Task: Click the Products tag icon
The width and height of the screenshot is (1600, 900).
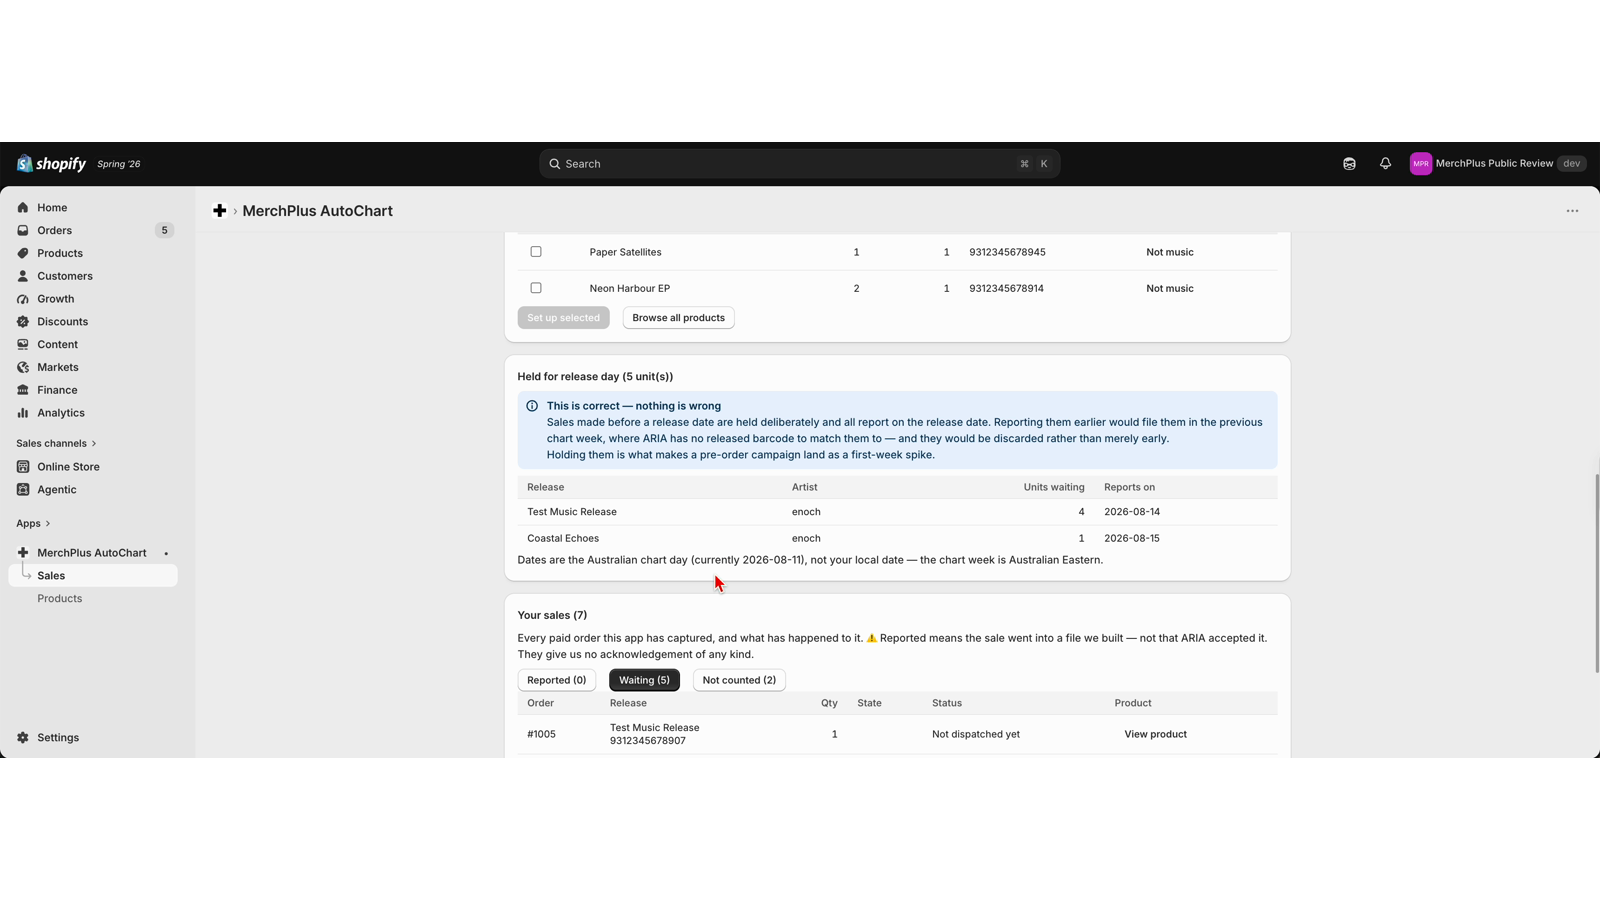Action: pos(23,253)
